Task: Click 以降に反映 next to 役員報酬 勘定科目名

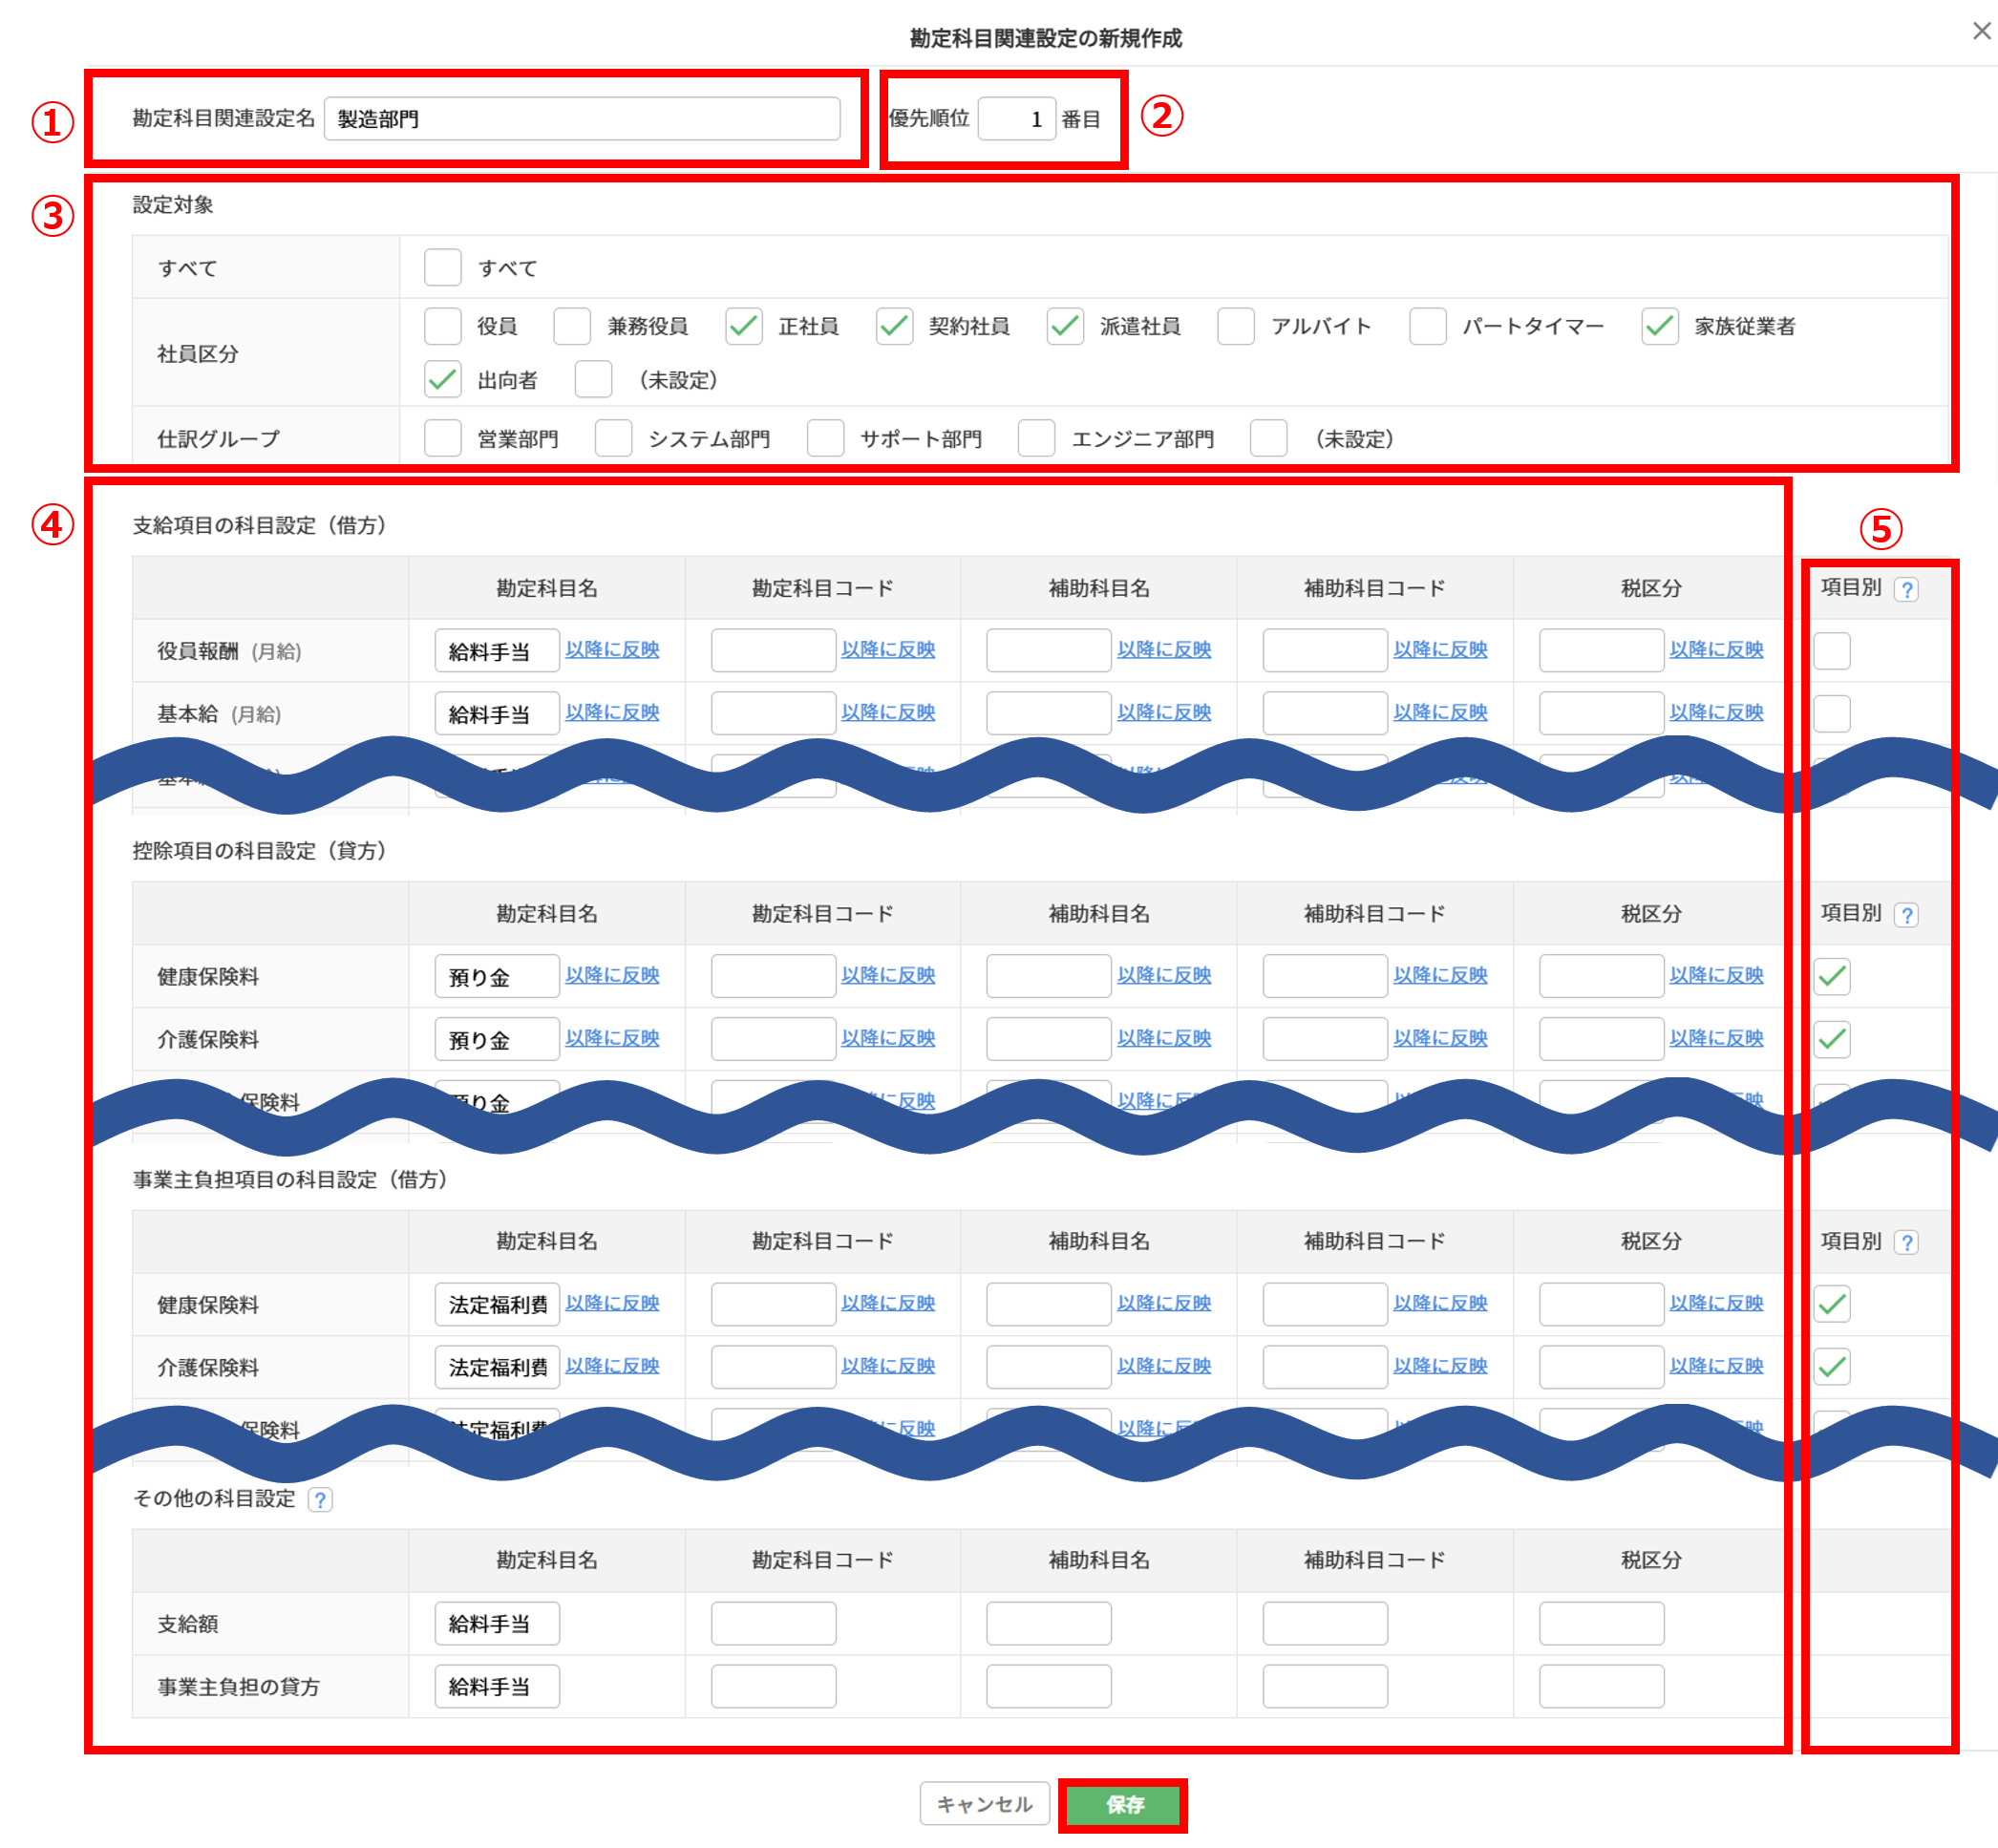Action: [x=612, y=649]
